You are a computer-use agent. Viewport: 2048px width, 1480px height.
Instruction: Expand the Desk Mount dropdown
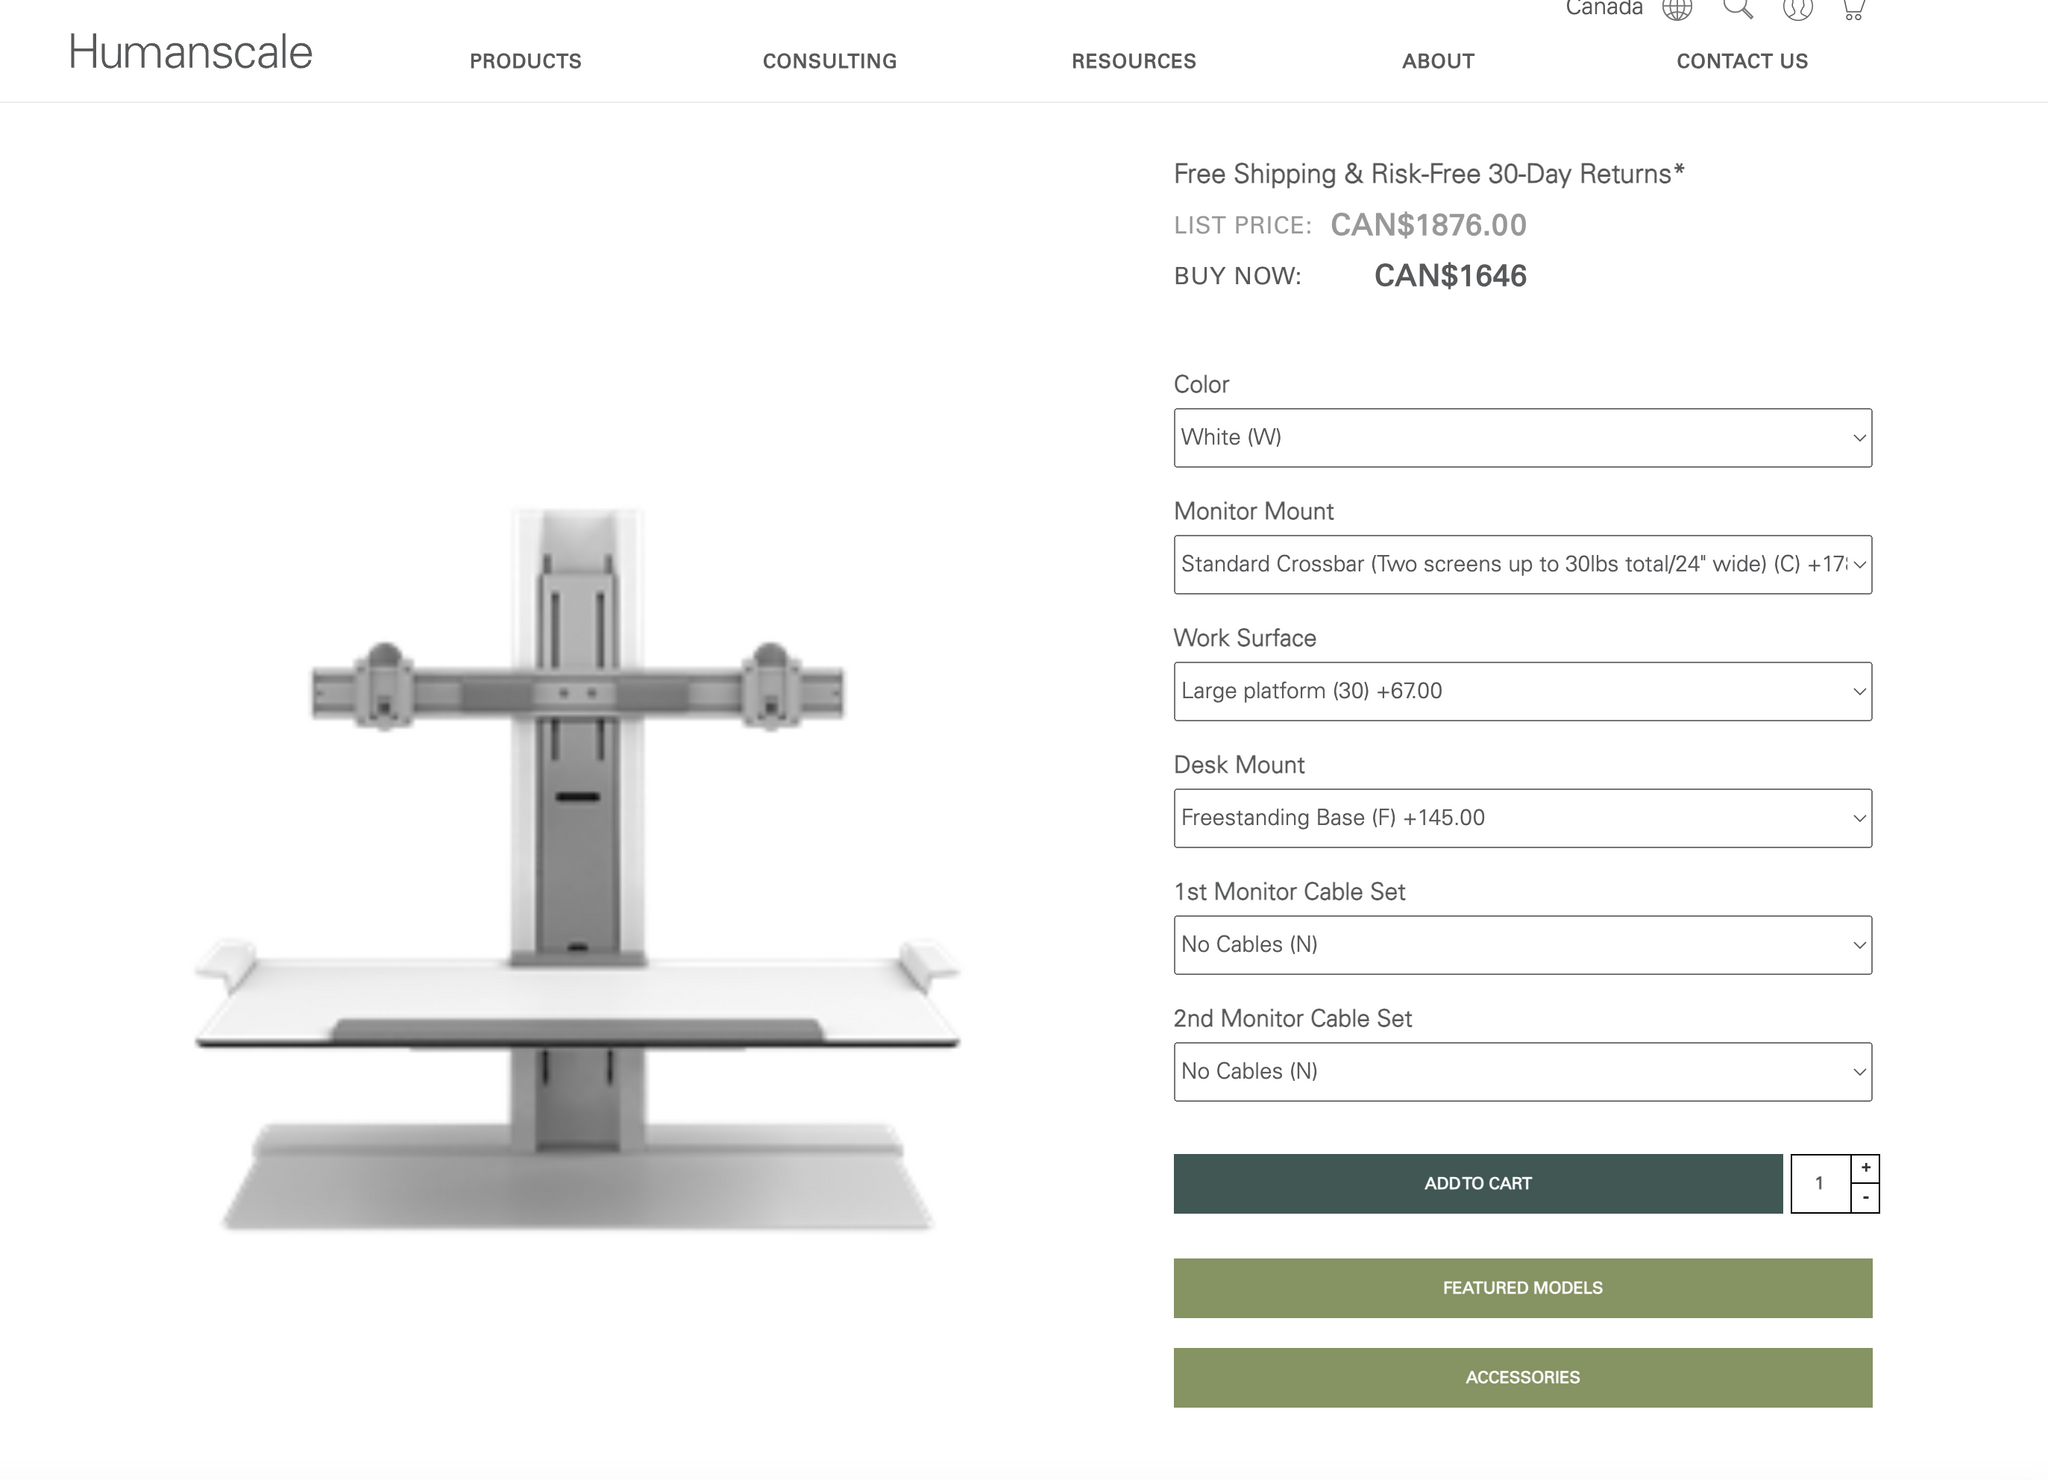(x=1522, y=818)
